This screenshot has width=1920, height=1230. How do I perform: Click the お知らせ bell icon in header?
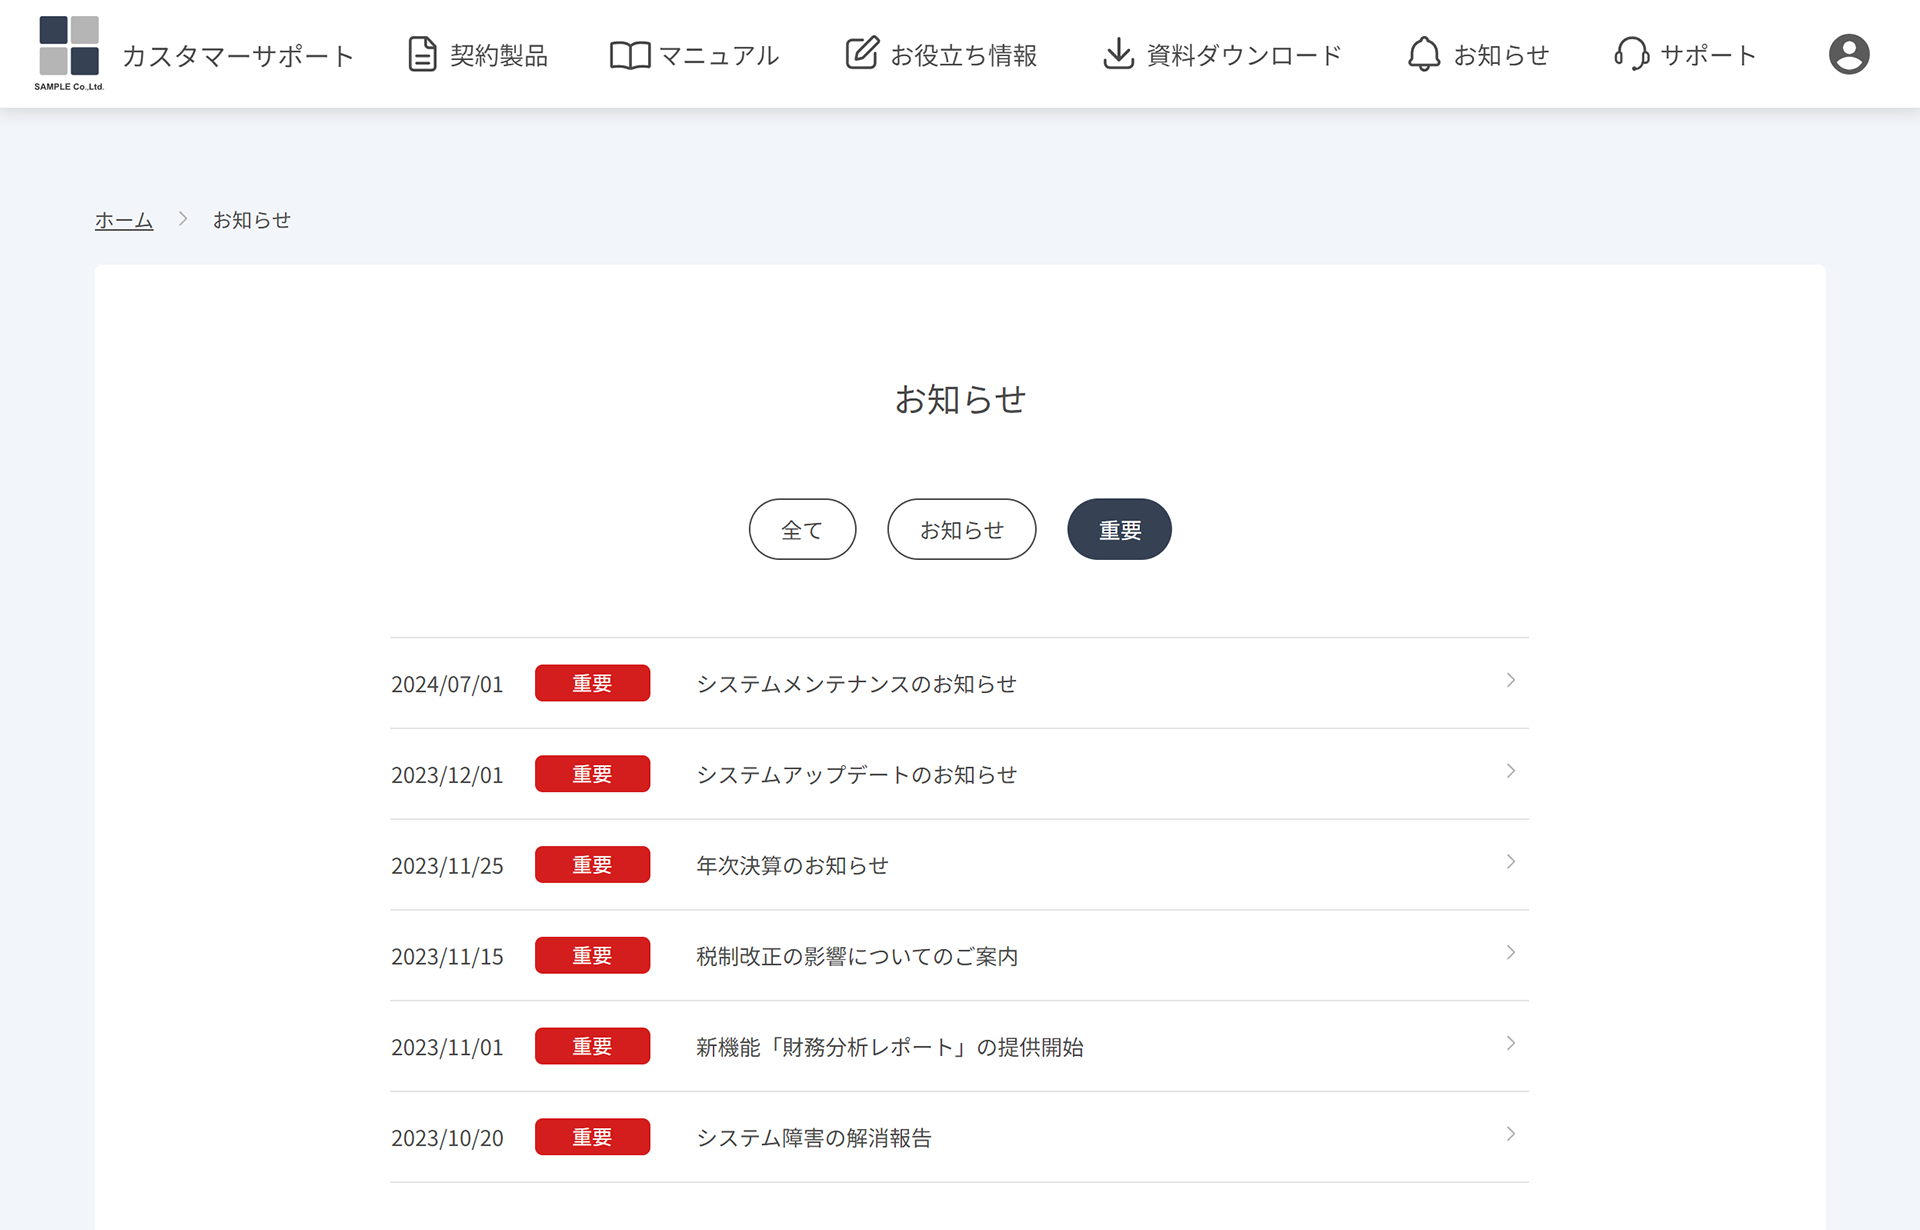(x=1424, y=54)
